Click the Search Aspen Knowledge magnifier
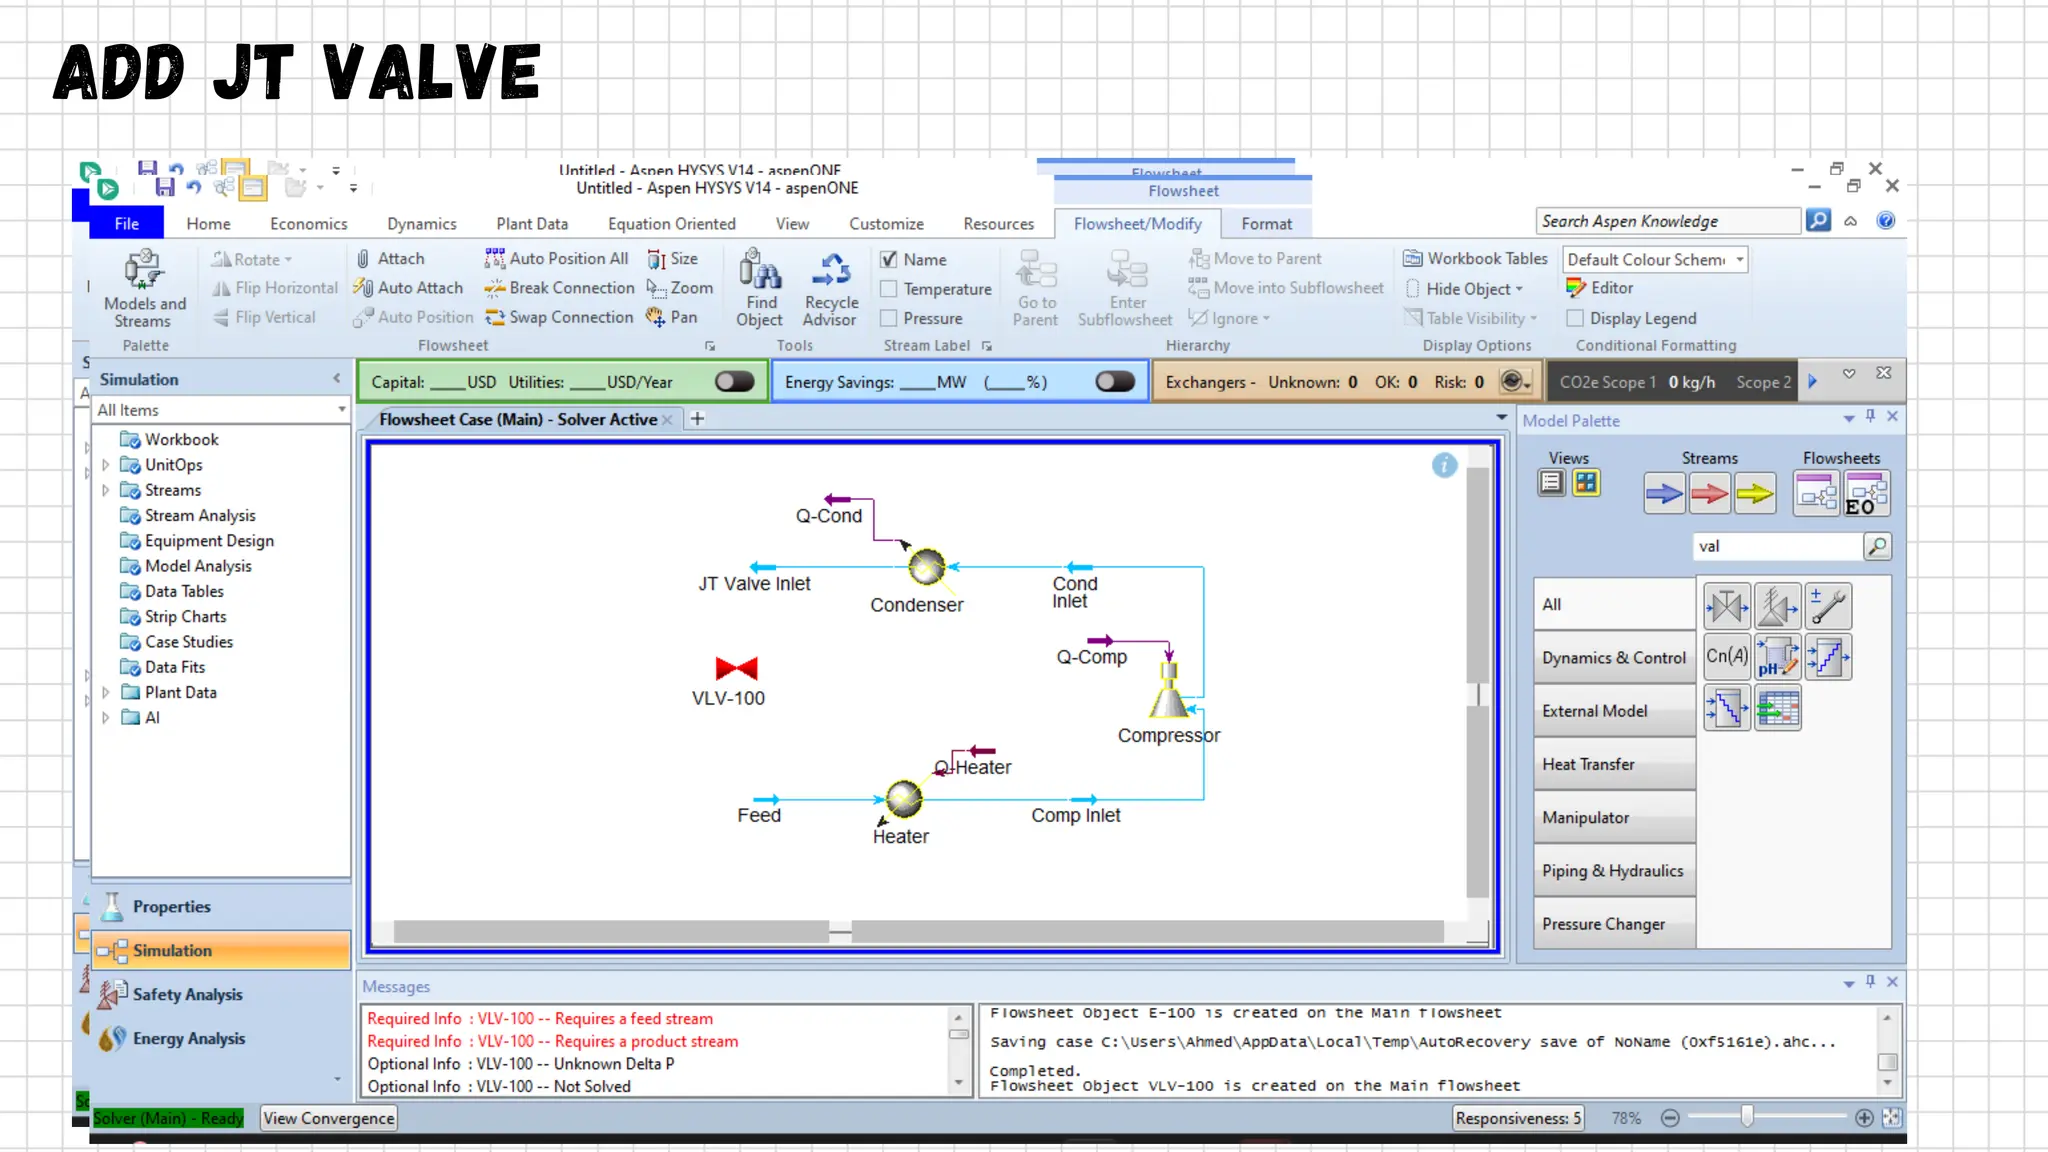The image size is (2048, 1152). pos(1818,220)
